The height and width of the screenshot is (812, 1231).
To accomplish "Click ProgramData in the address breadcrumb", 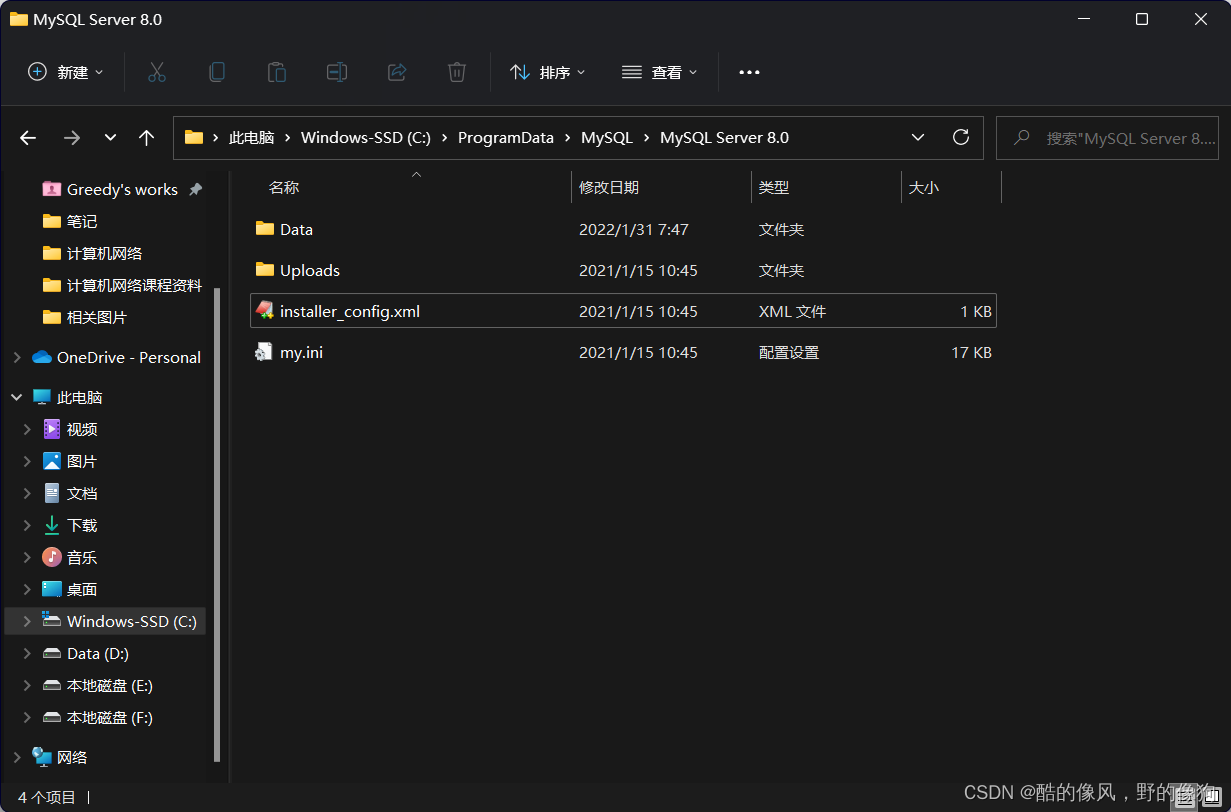I will click(506, 138).
